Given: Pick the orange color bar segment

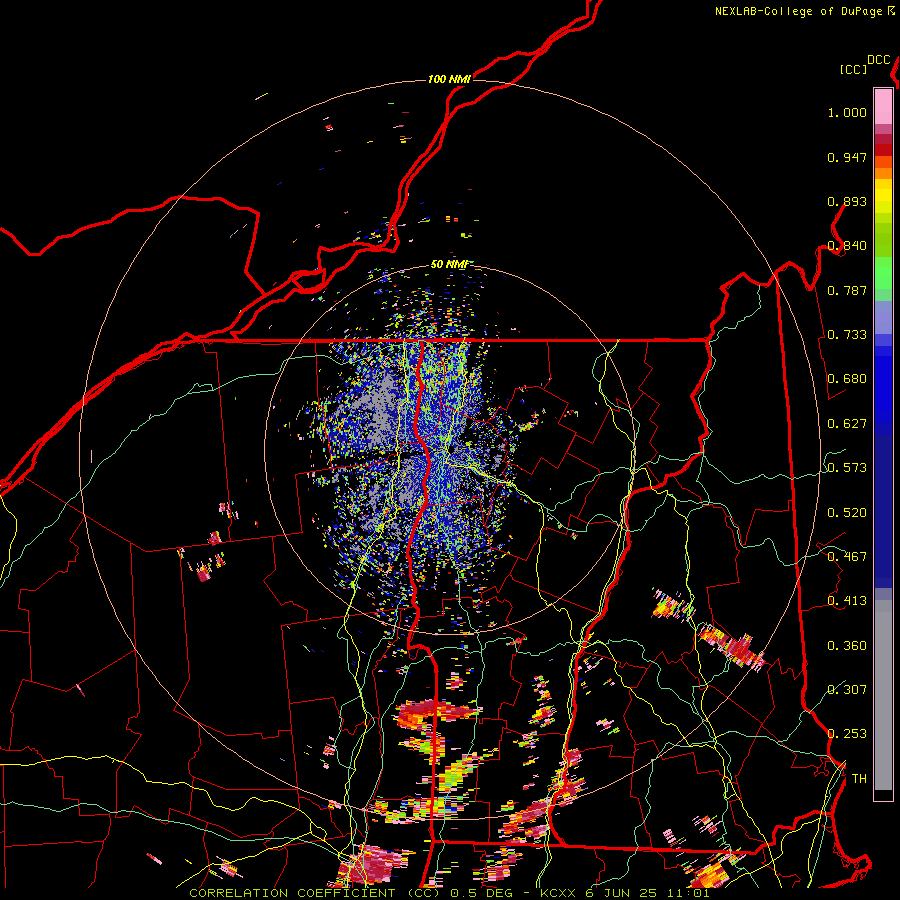Looking at the screenshot, I should tap(883, 173).
